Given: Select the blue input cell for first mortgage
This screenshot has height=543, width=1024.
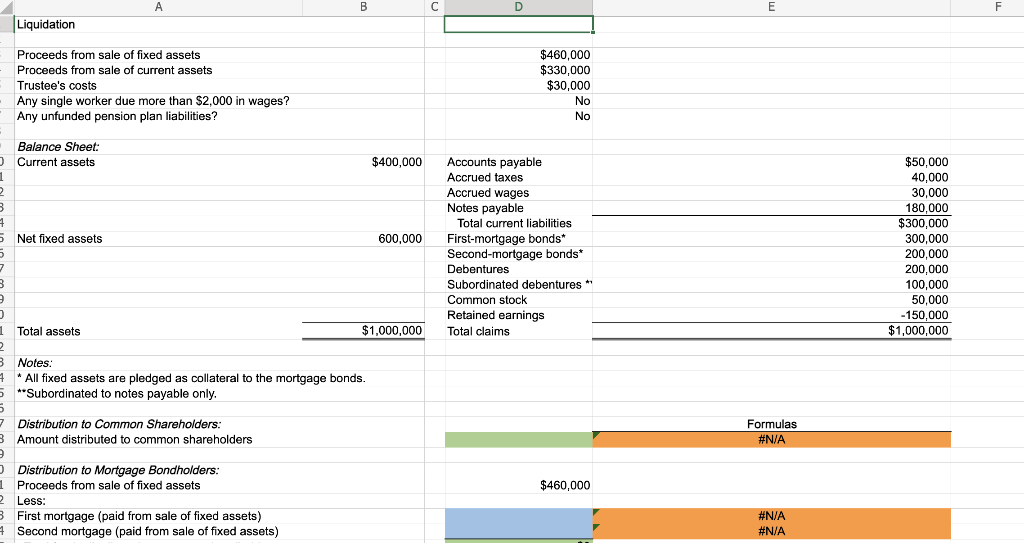Looking at the screenshot, I should point(519,516).
